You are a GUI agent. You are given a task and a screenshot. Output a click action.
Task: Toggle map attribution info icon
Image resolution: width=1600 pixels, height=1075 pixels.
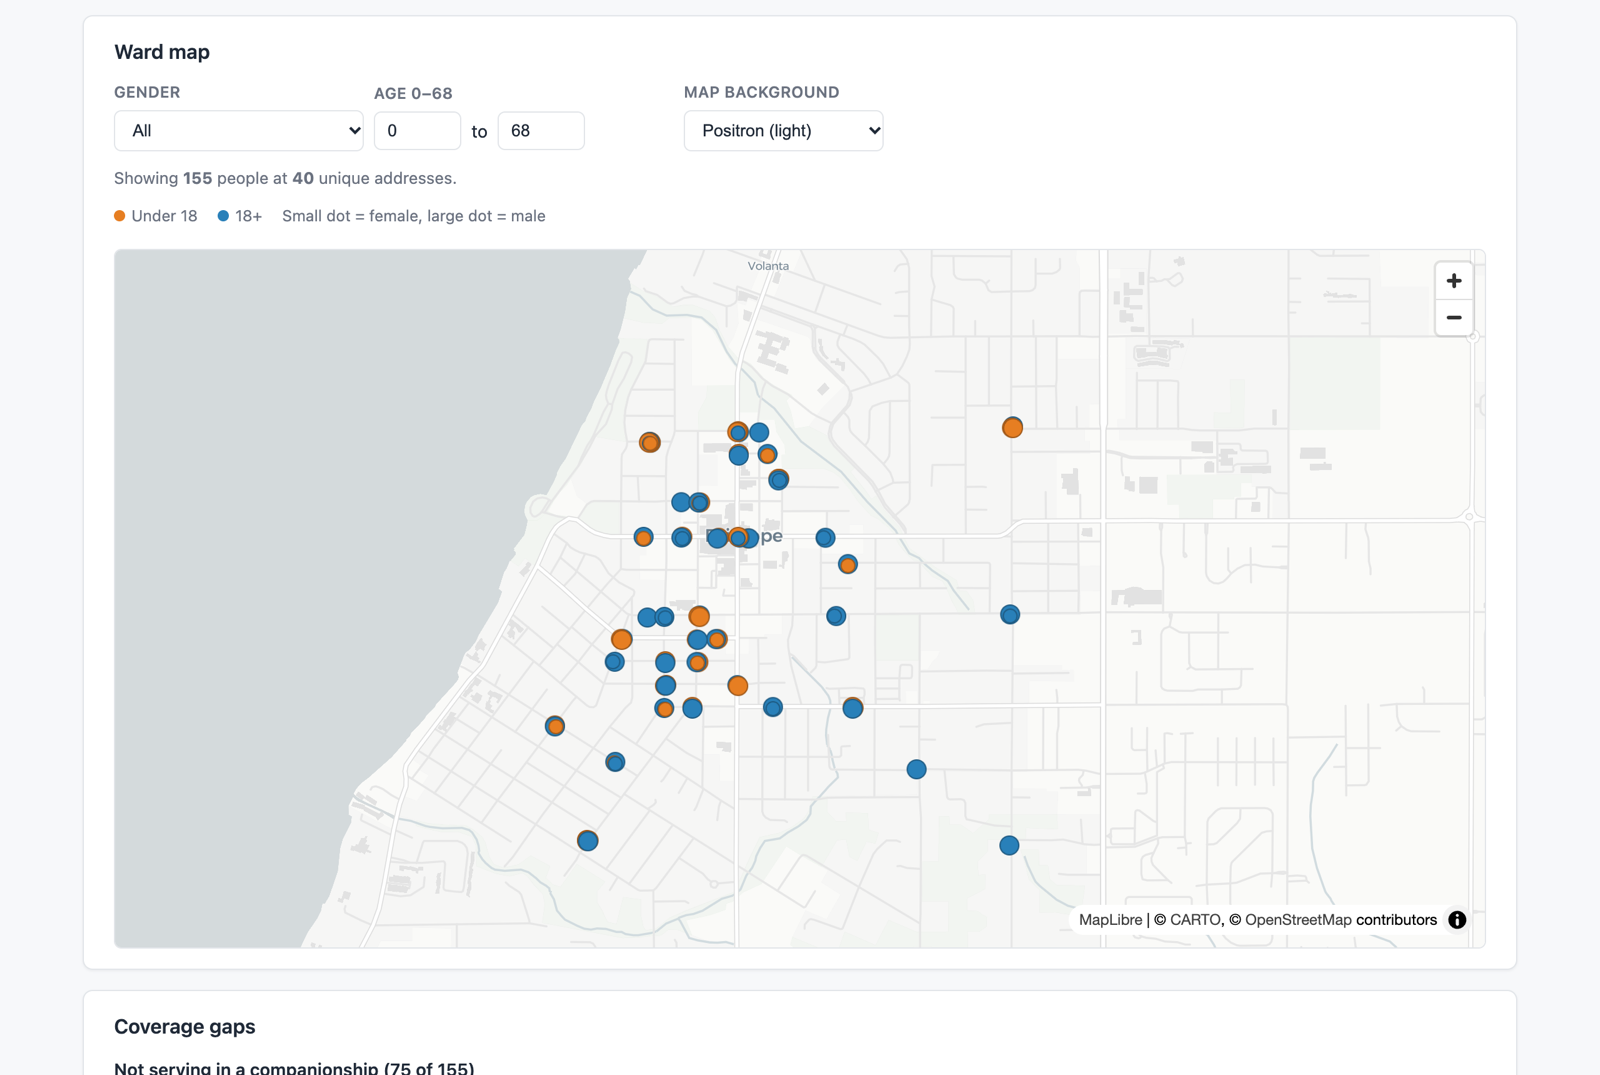1457,920
